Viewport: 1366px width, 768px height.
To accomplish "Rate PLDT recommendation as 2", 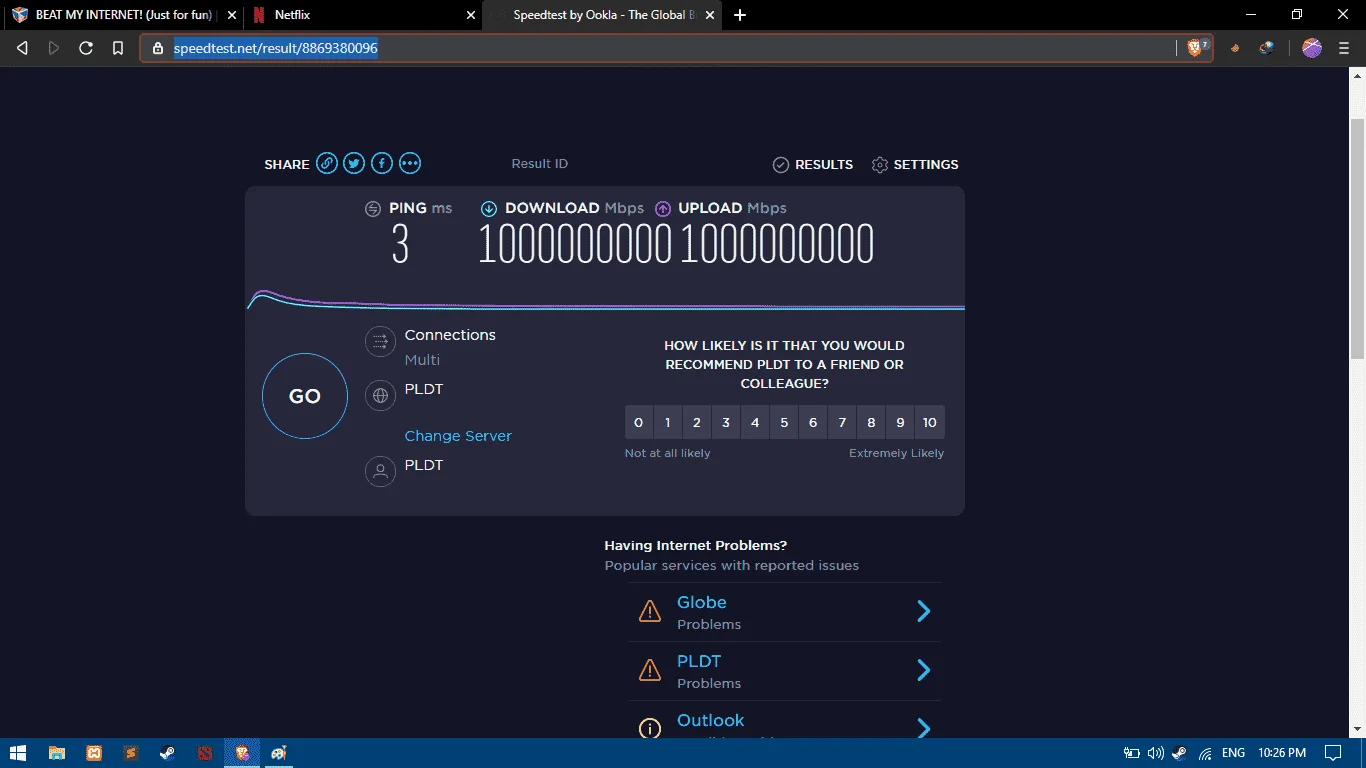I will [697, 423].
